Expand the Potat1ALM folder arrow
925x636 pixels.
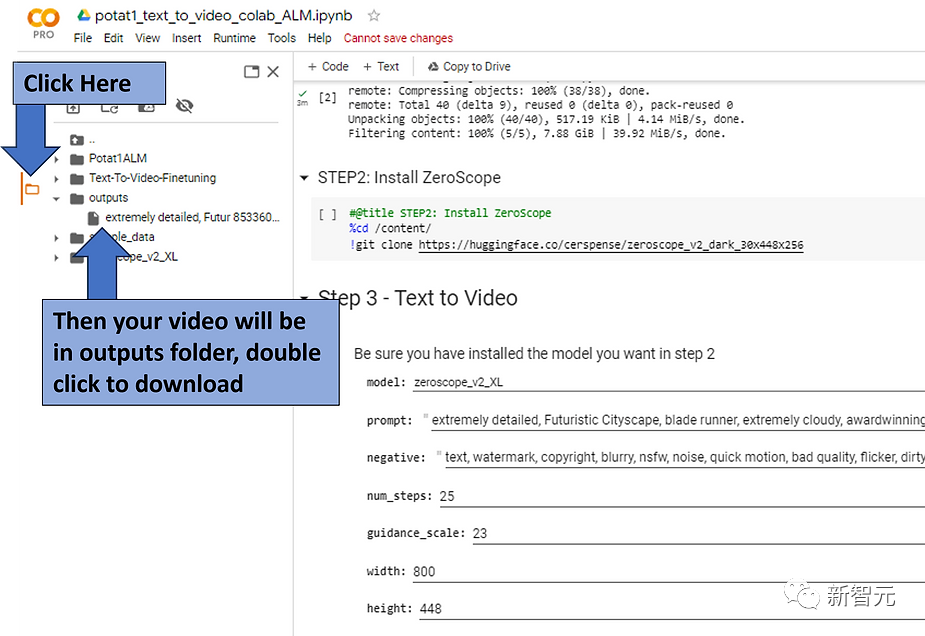(x=57, y=159)
